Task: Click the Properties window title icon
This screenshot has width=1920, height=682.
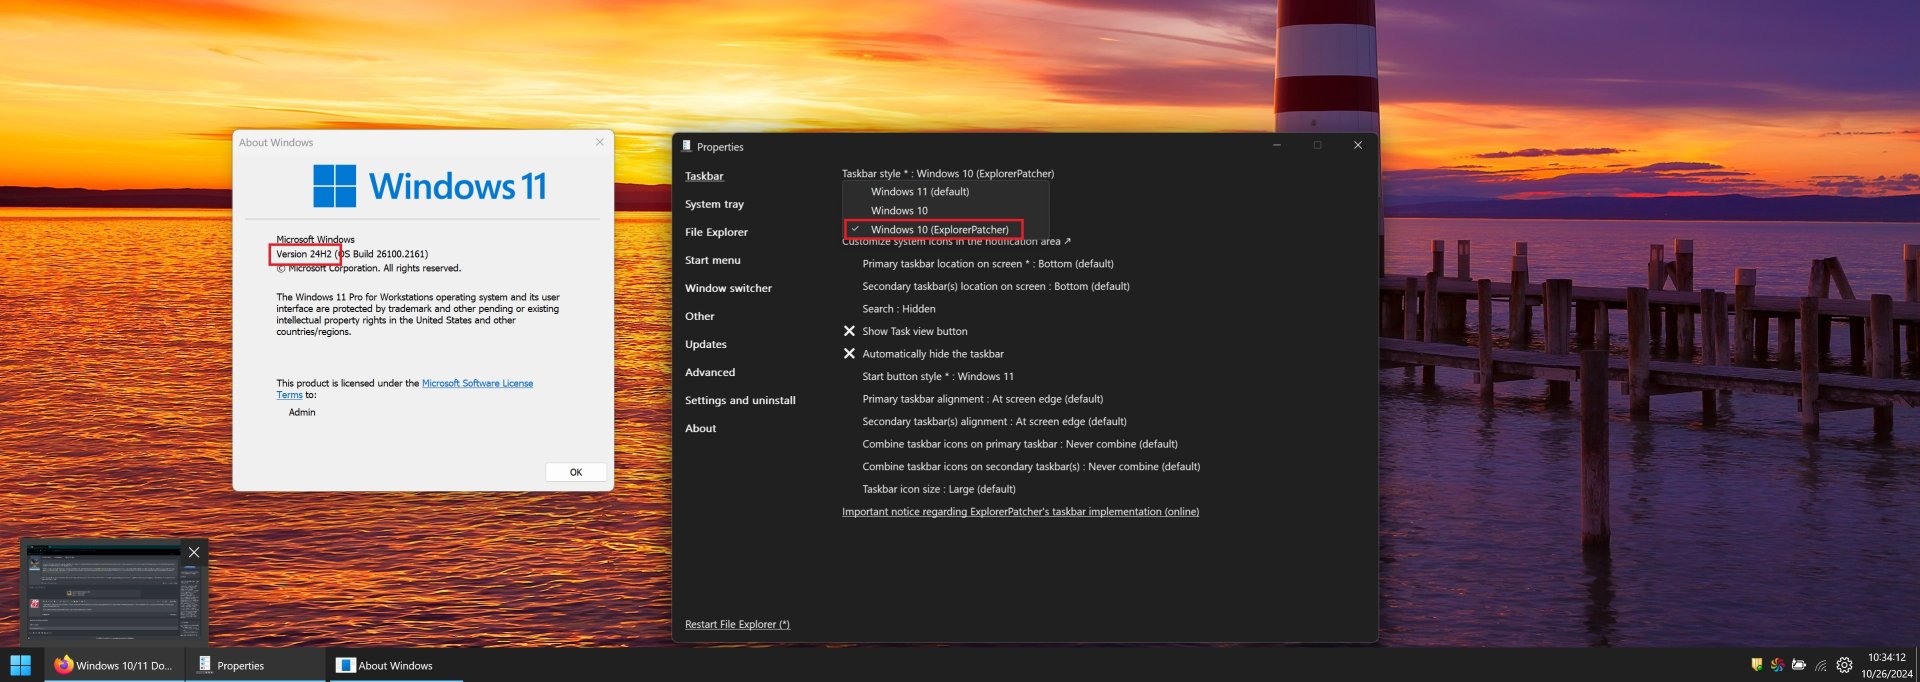Action: pos(687,146)
